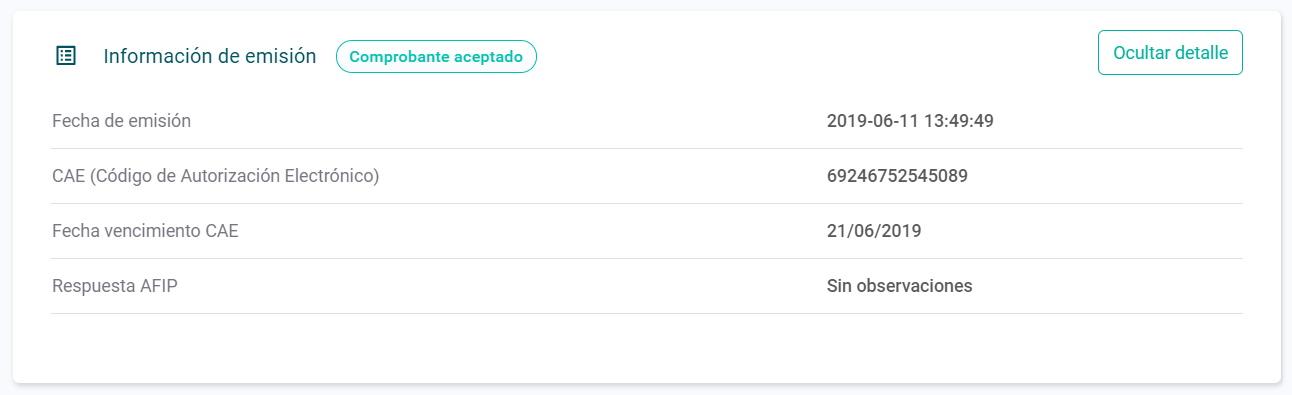Select the expiry date 21/06/2019
This screenshot has width=1292, height=395.
click(874, 231)
